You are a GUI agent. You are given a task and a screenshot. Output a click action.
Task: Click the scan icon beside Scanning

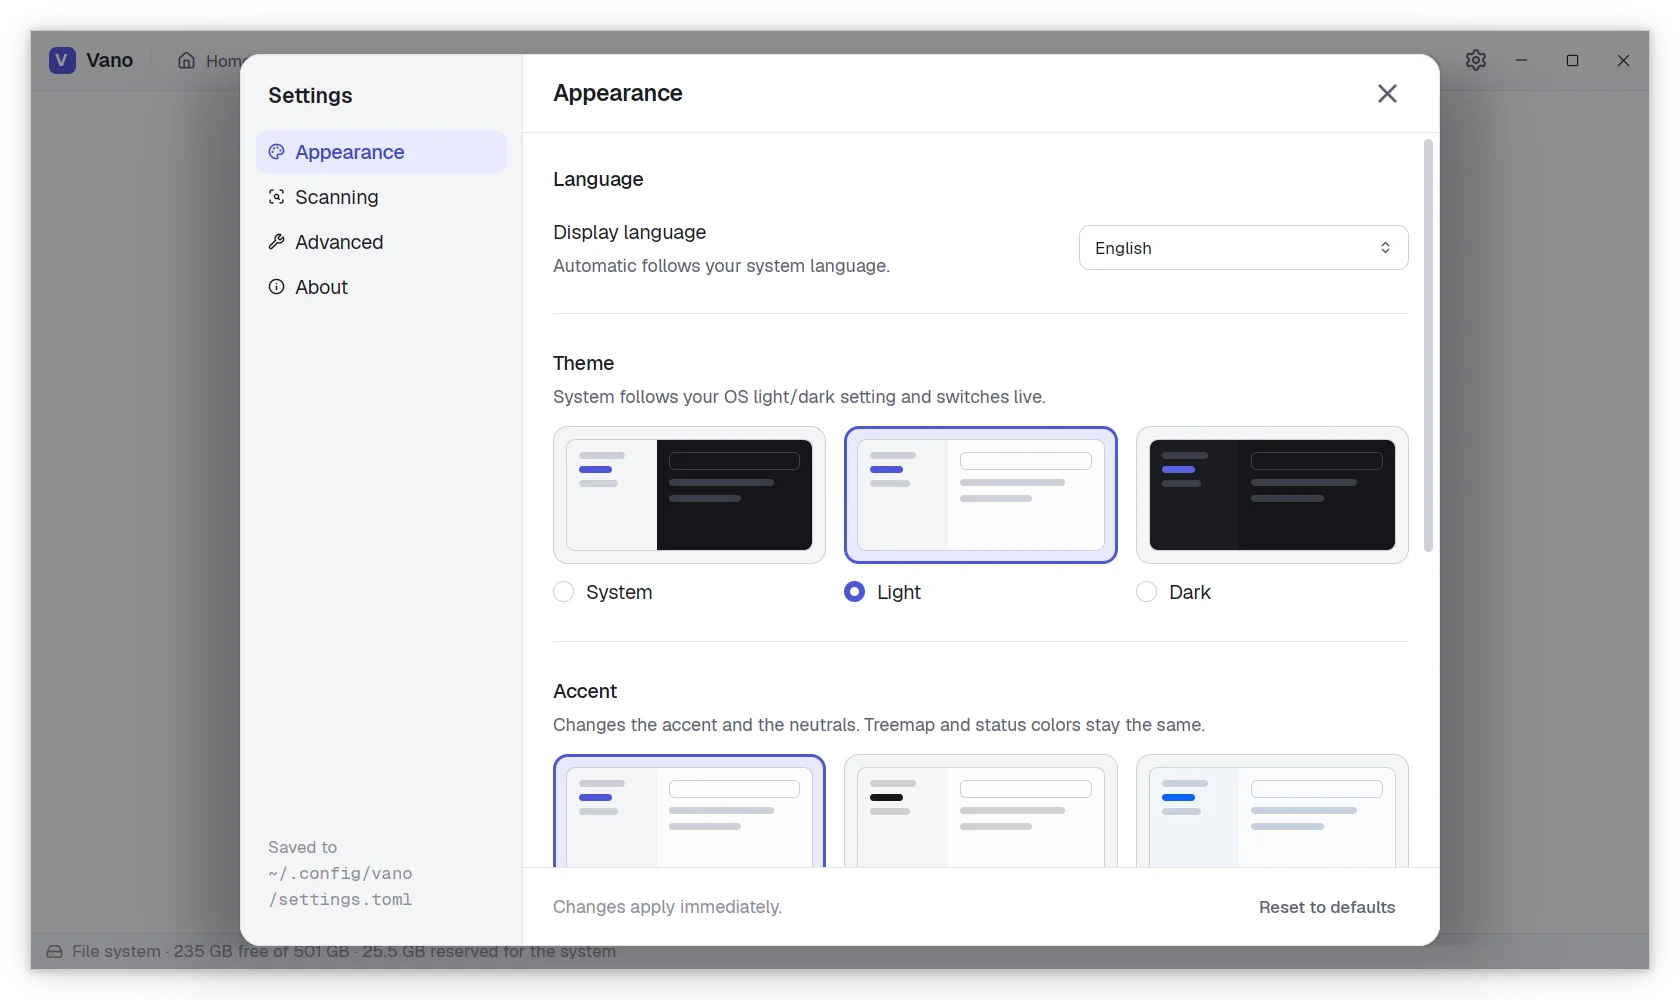pyautogui.click(x=277, y=197)
